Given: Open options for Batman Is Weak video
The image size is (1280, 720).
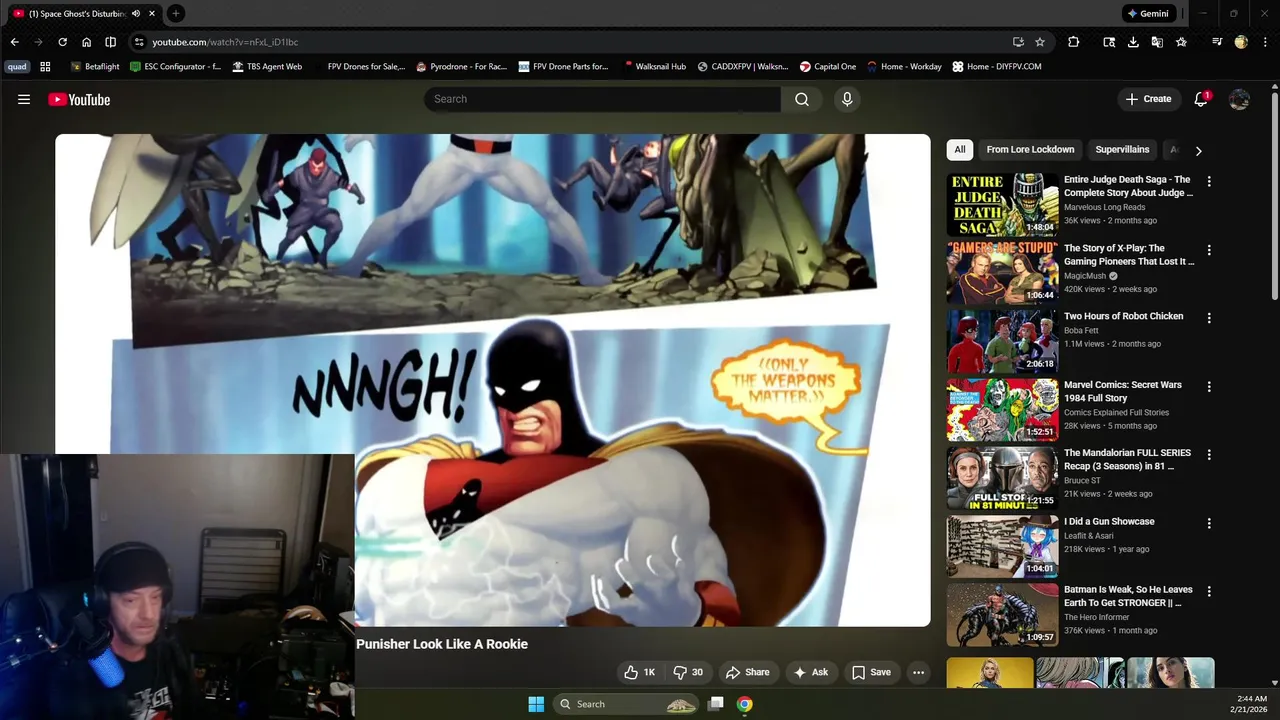Looking at the screenshot, I should pyautogui.click(x=1209, y=592).
